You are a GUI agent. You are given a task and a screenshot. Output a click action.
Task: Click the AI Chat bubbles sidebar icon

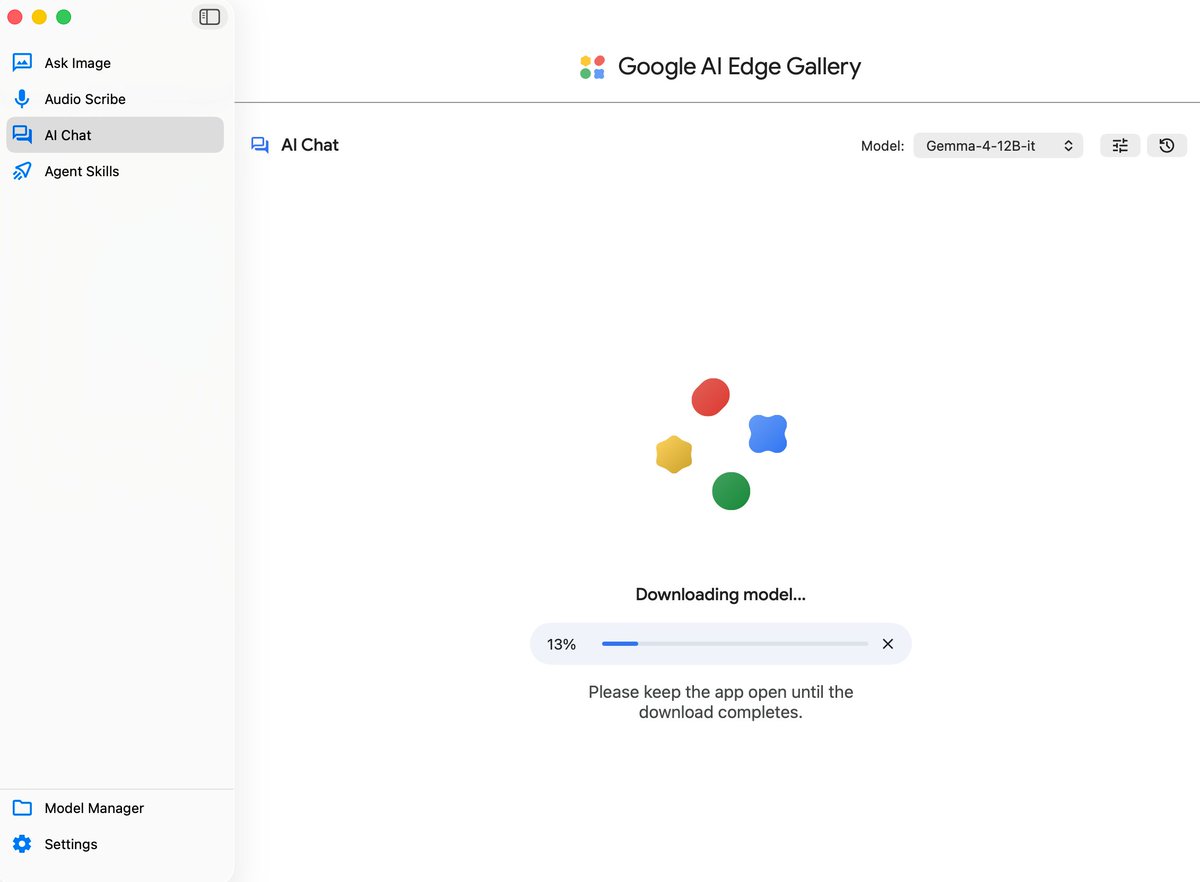point(22,135)
